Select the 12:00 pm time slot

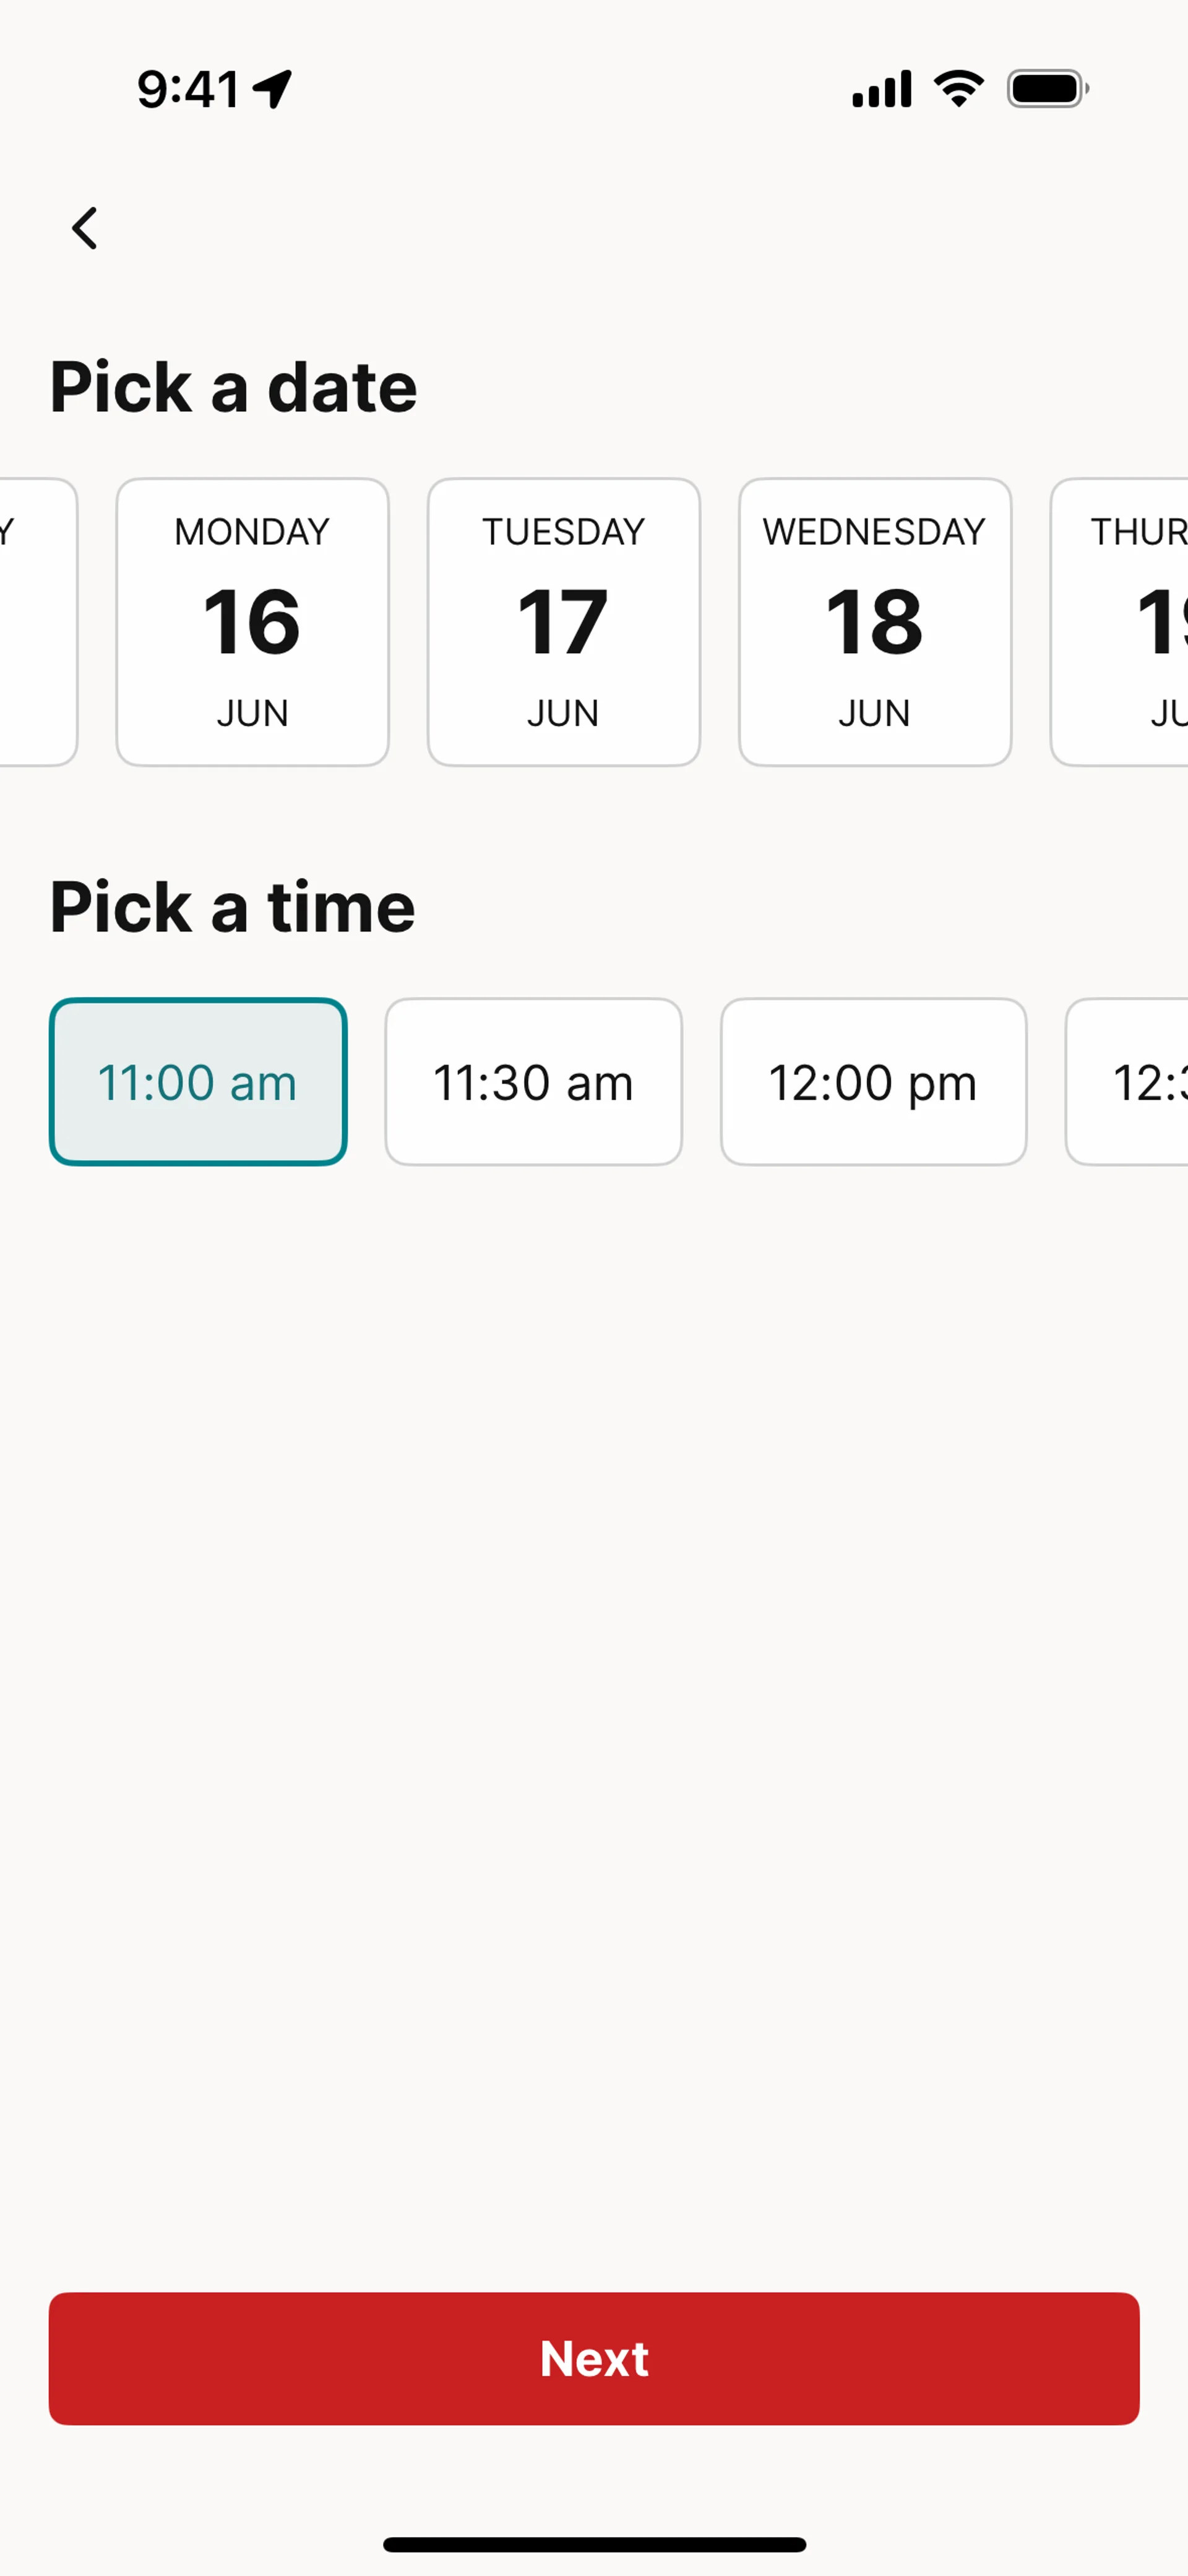click(x=873, y=1082)
